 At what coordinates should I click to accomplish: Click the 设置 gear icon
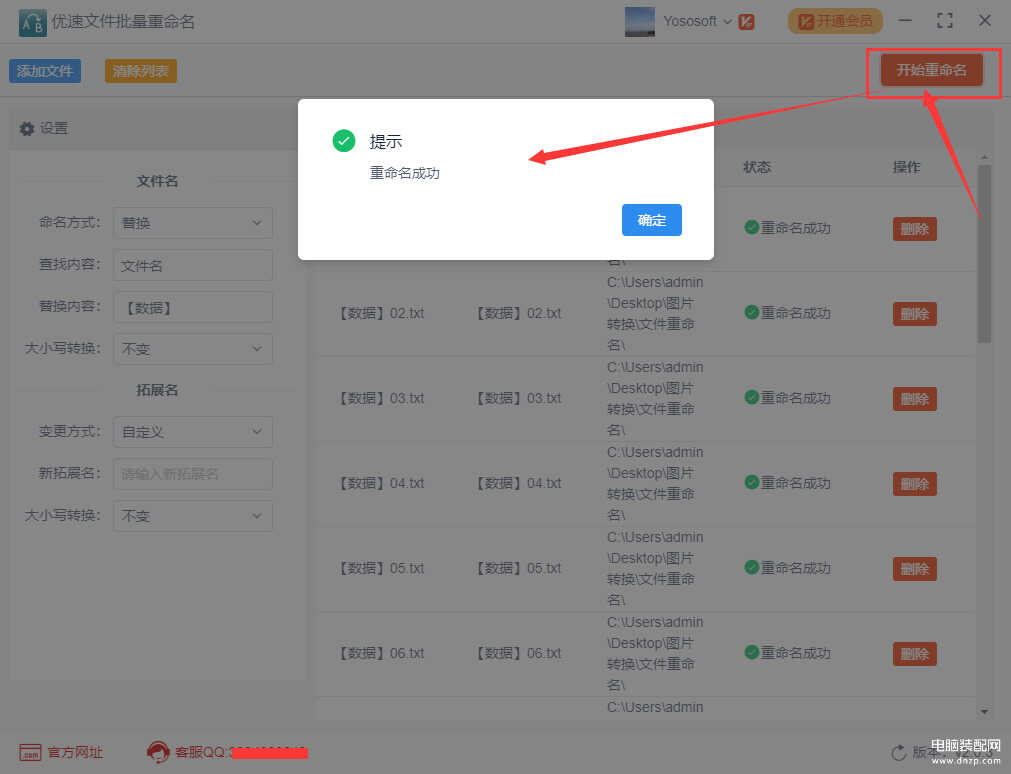coord(27,129)
